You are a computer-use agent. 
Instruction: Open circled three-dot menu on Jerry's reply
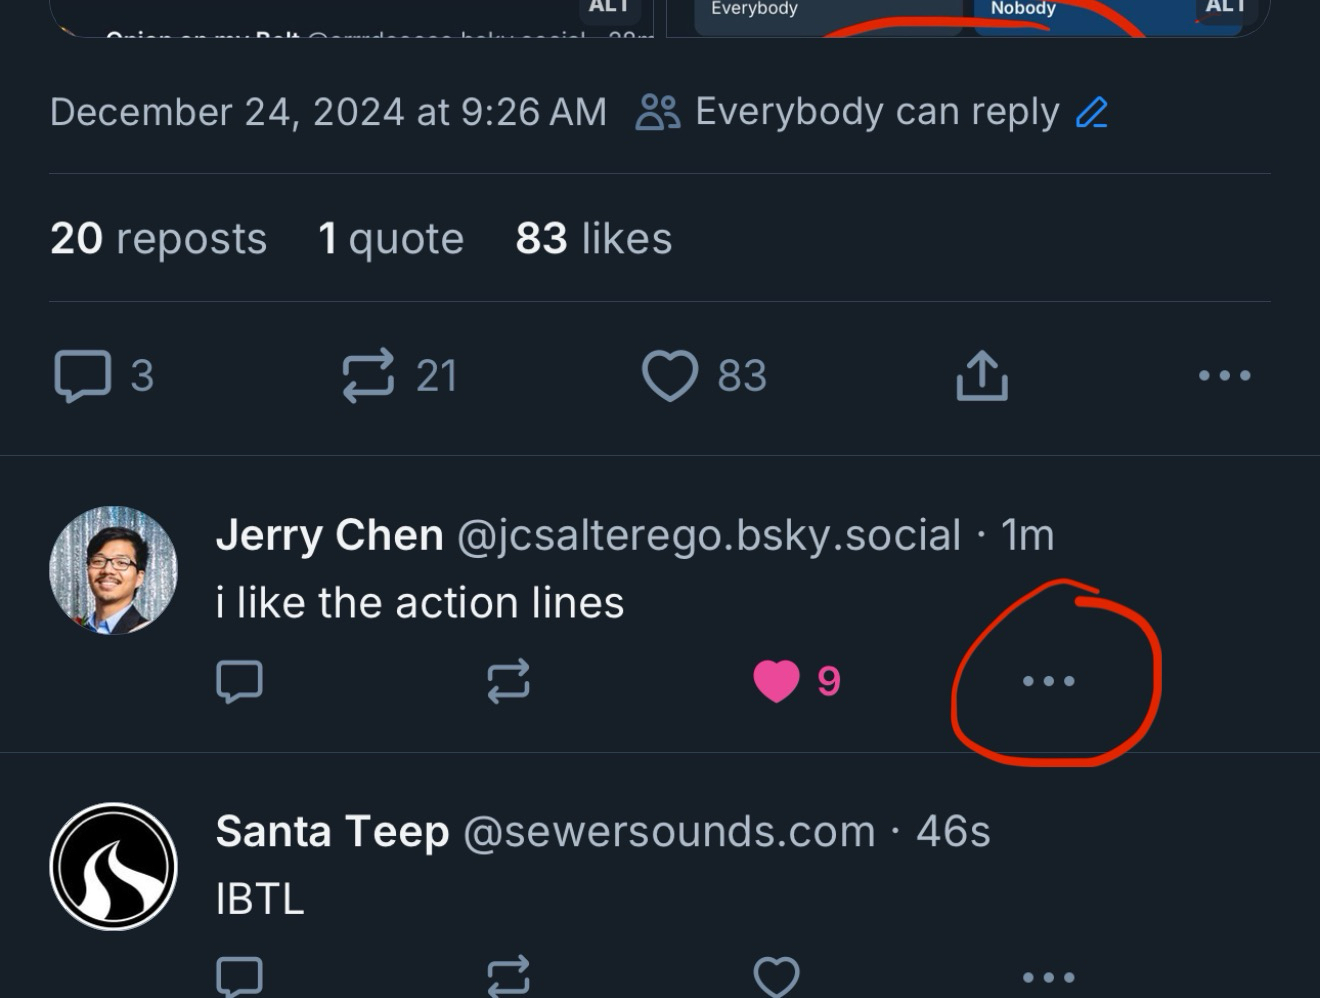coord(1048,681)
